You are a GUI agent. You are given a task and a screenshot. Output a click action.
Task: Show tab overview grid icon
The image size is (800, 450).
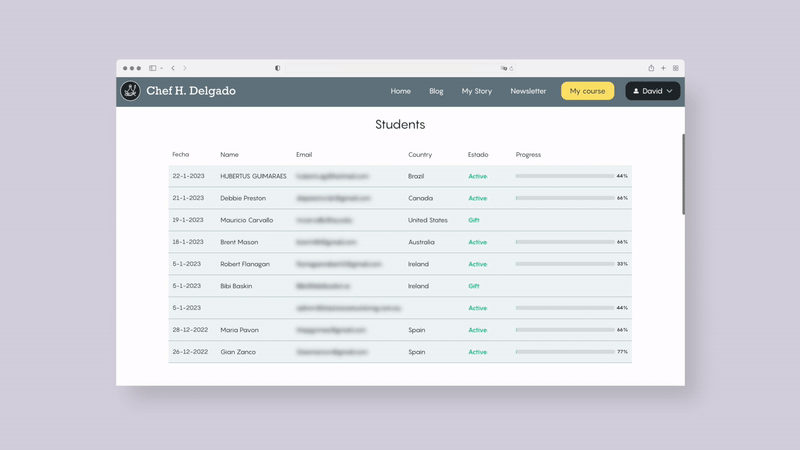676,68
